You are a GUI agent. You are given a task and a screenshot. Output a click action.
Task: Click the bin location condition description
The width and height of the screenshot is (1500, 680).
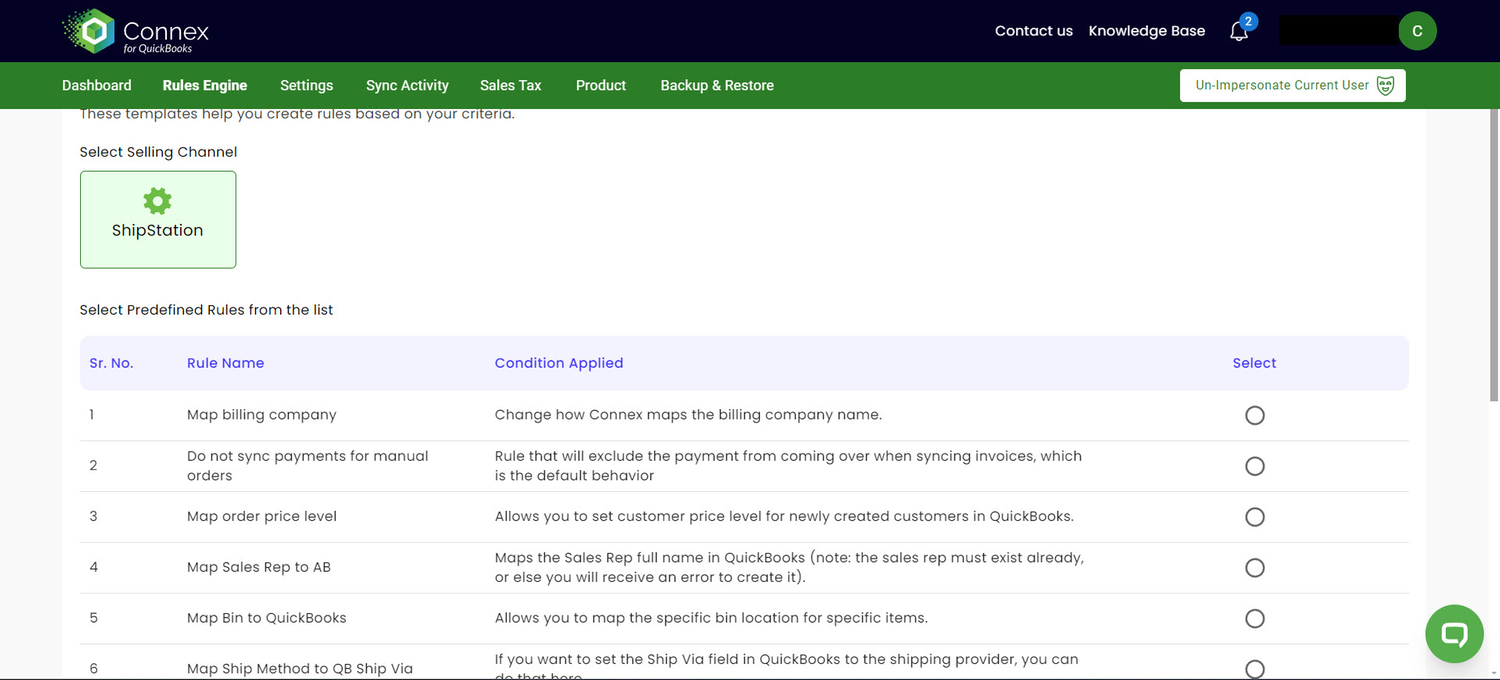coord(711,619)
